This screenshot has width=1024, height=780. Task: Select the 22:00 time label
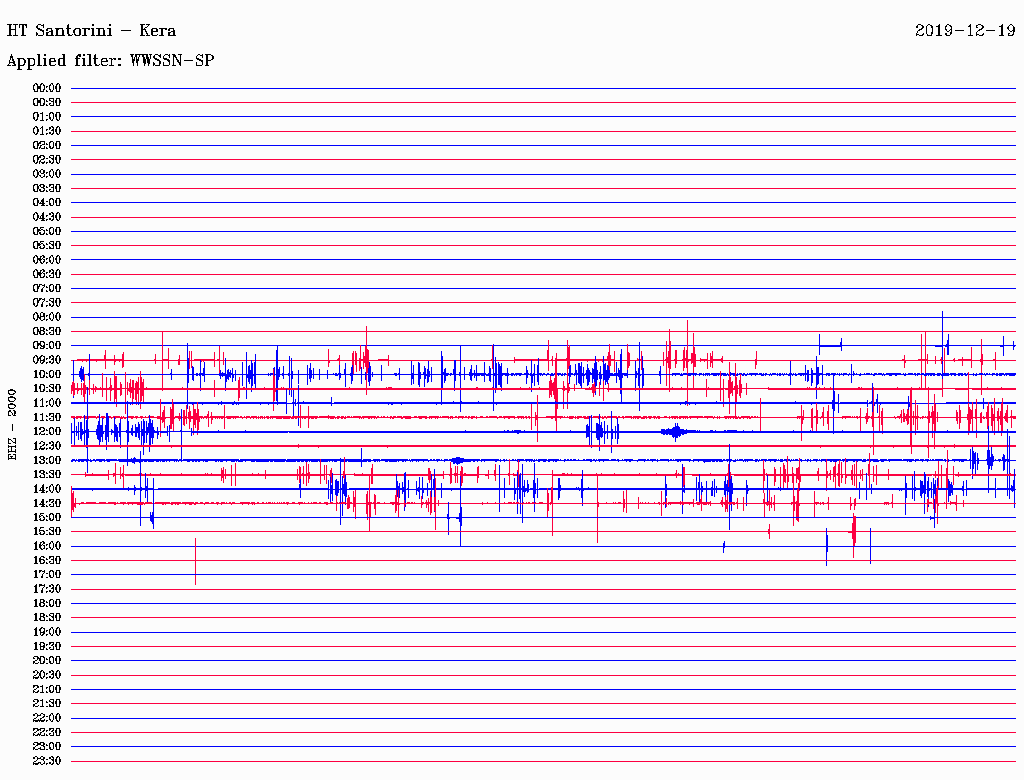[x=47, y=718]
